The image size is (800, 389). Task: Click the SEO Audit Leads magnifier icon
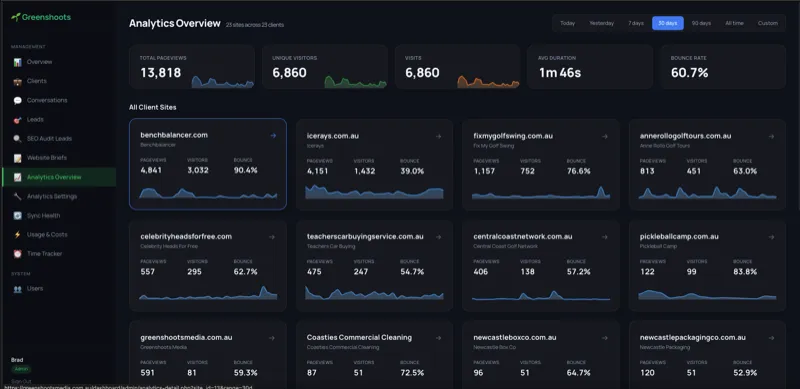coord(18,139)
